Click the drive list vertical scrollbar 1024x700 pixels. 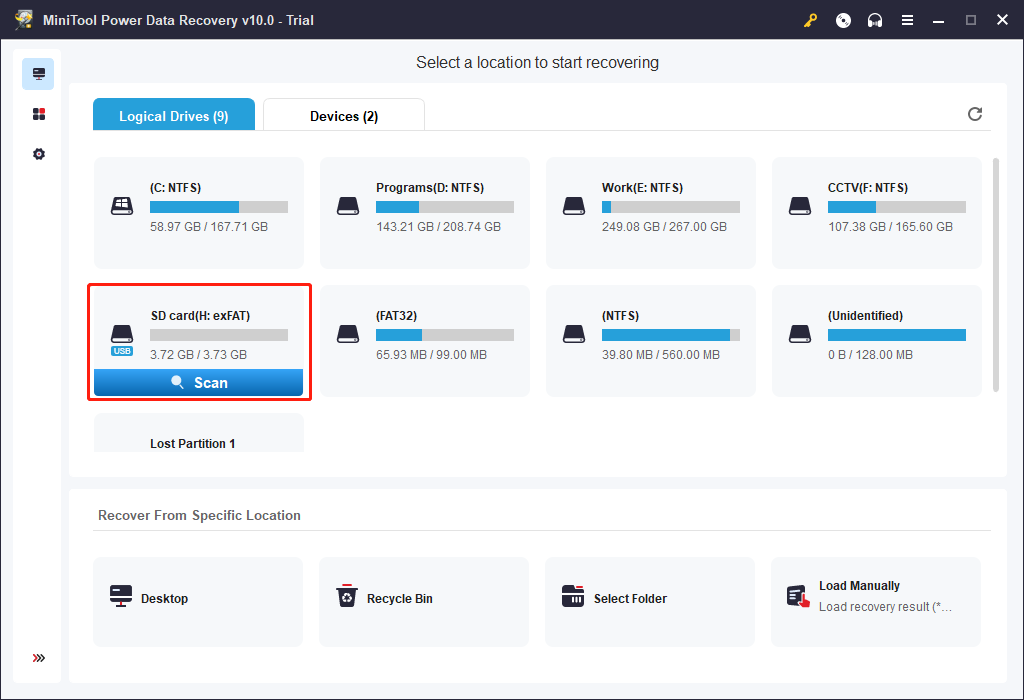coord(996,274)
